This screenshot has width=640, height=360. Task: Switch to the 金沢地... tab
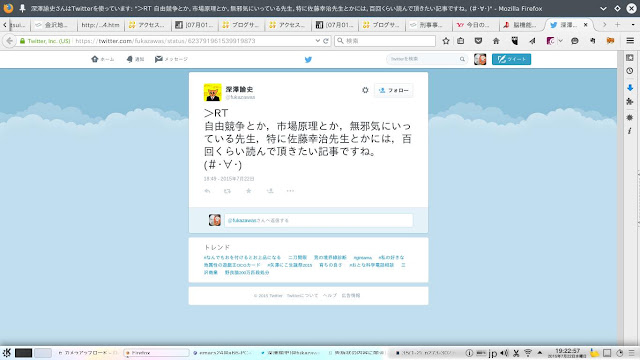point(53,25)
